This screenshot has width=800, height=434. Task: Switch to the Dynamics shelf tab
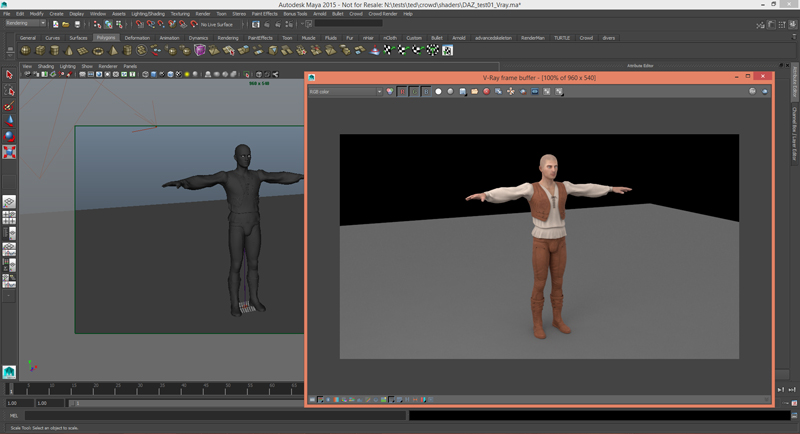pos(198,38)
